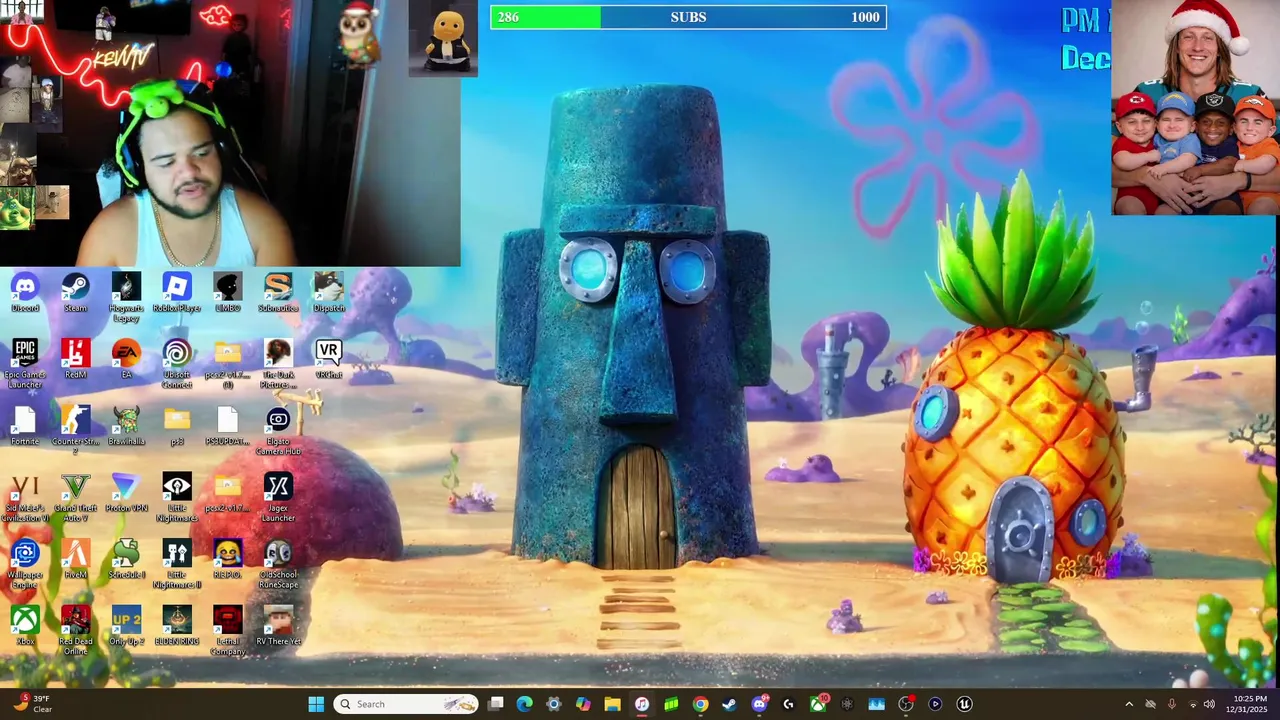Image resolution: width=1280 pixels, height=720 pixels.
Task: Open the Roblox Player shortcut
Action: 177,293
